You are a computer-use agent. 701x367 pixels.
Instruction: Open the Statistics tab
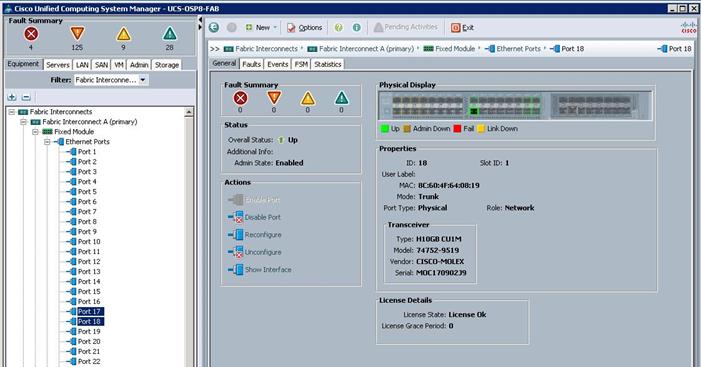point(328,64)
